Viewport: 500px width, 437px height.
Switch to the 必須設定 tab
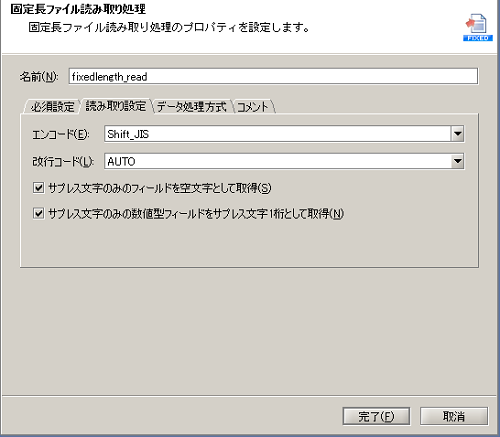coord(52,107)
